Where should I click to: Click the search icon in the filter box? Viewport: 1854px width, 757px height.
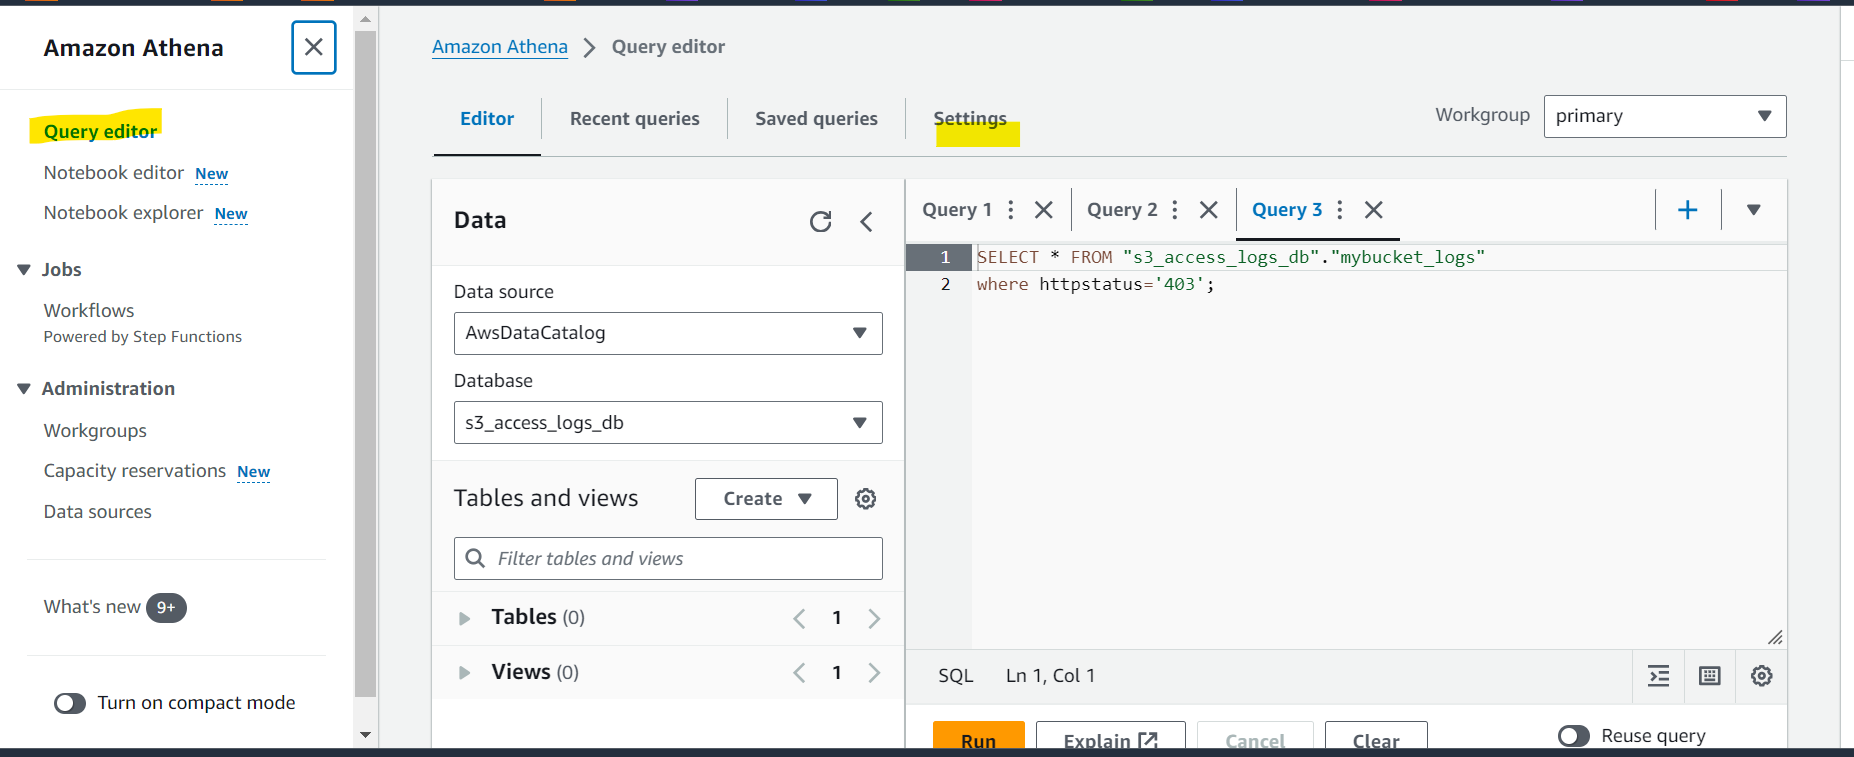pyautogui.click(x=476, y=558)
